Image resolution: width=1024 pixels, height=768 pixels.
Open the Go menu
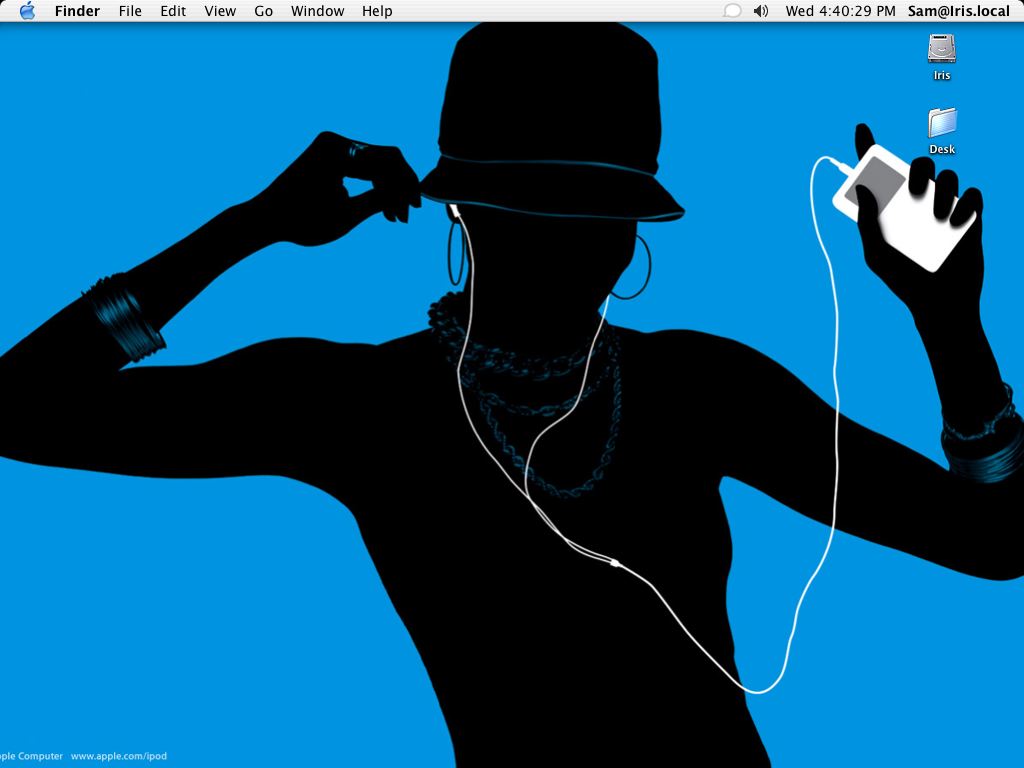tap(263, 11)
